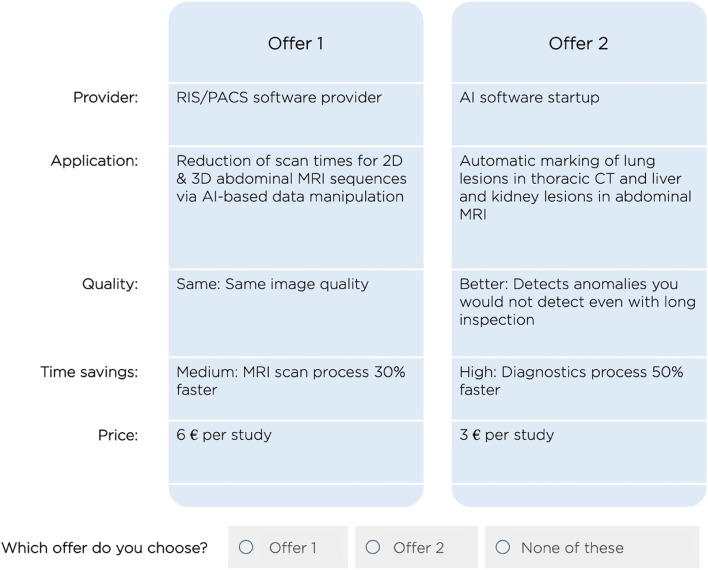Click the "Price:" row label
708x570 pixels.
coord(117,435)
